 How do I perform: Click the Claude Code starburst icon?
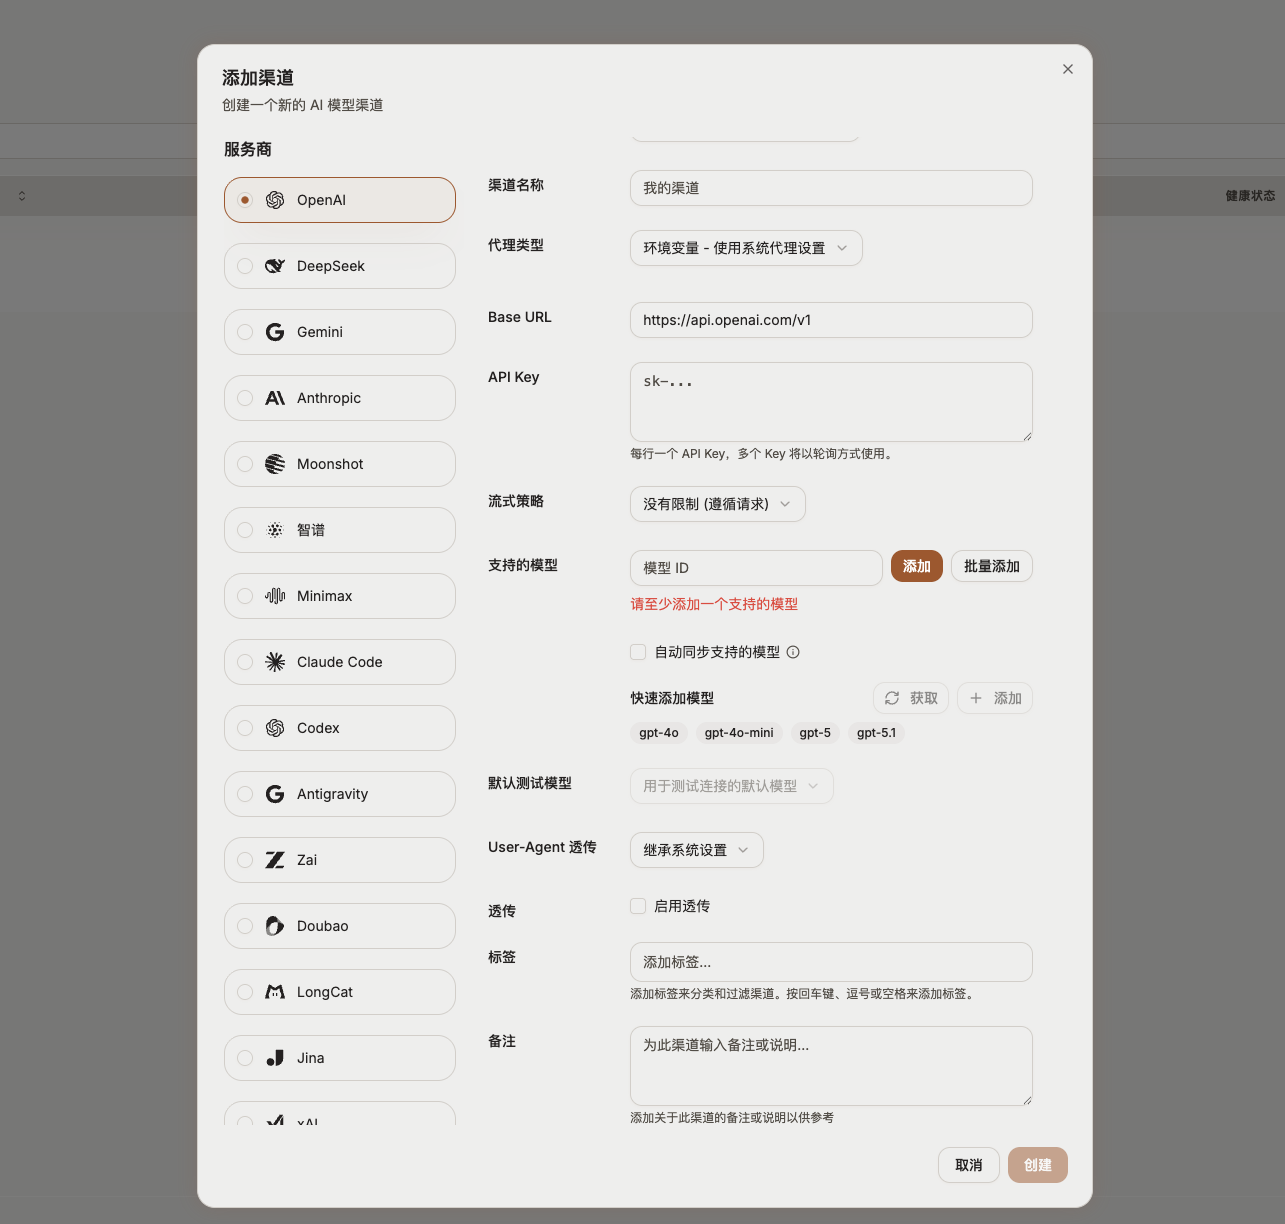(x=275, y=662)
